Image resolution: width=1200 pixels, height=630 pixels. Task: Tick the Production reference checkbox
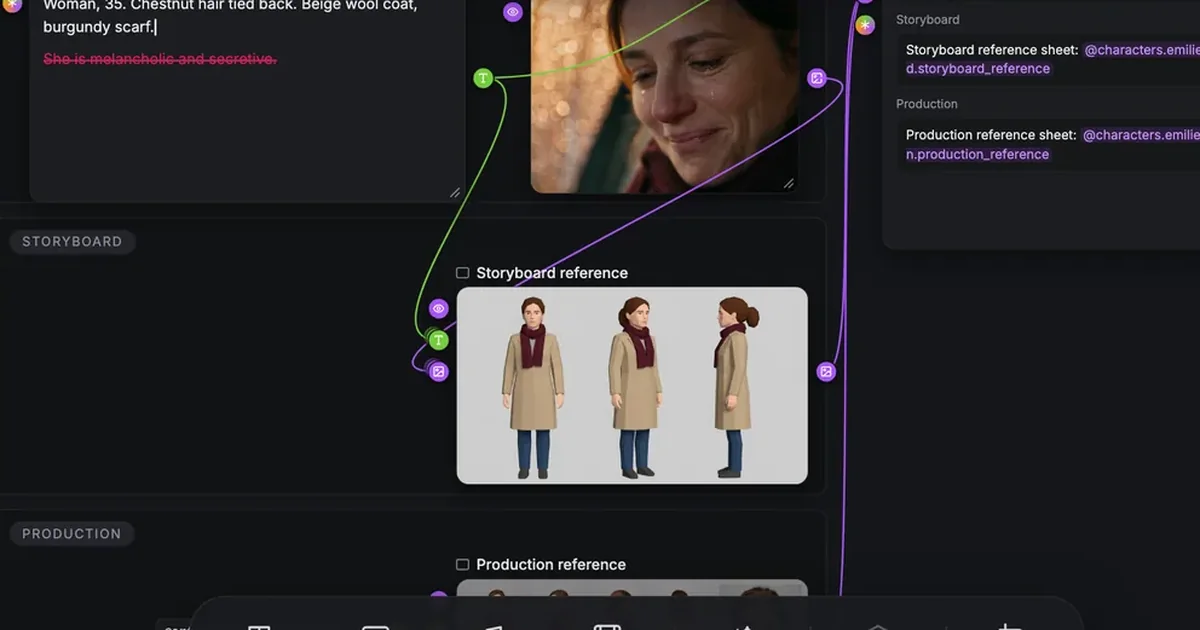(462, 565)
